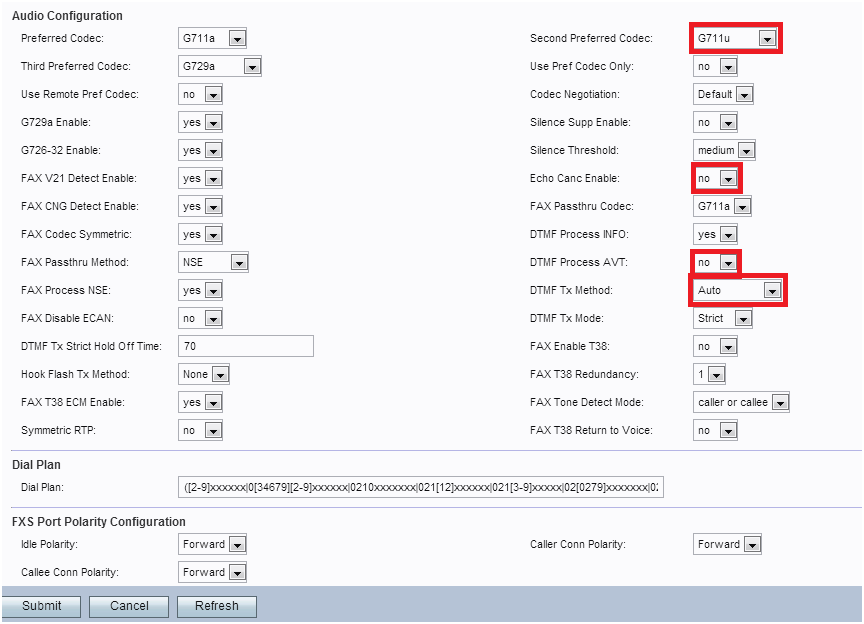Viewport: 864px width, 624px height.
Task: Click the Cancel button
Action: tap(129, 606)
